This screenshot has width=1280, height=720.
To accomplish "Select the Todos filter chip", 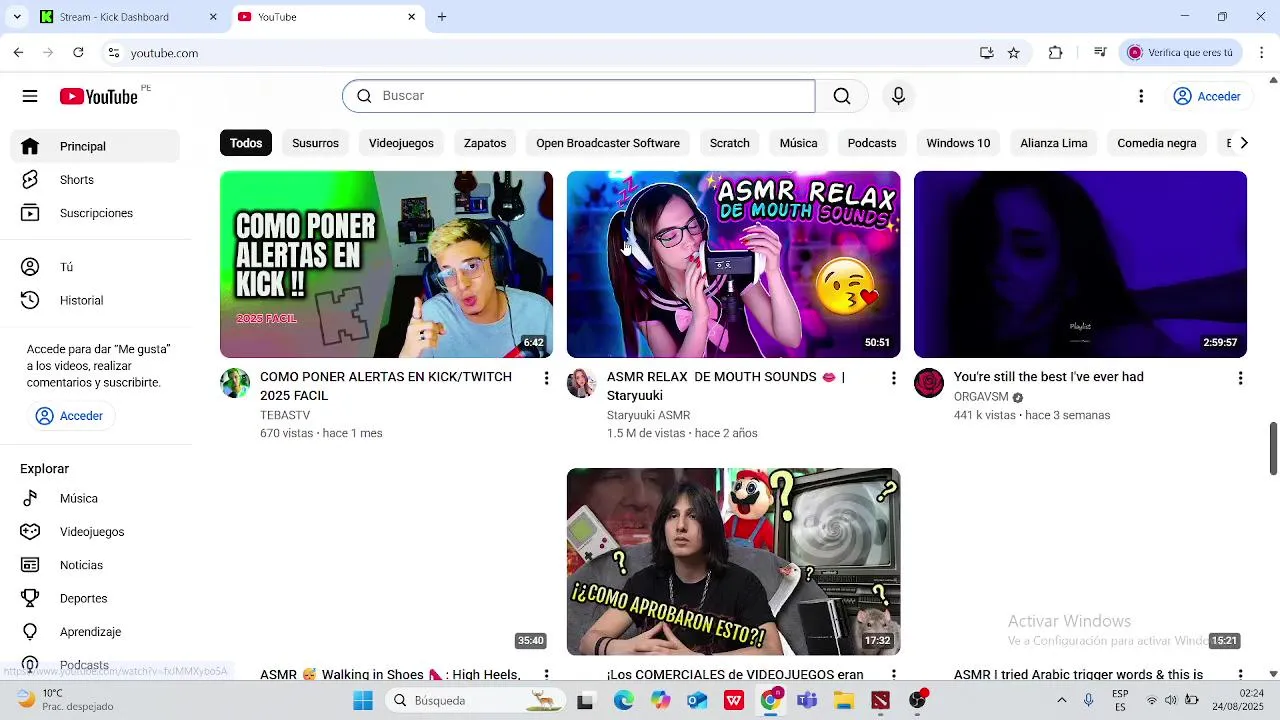I will pos(246,143).
